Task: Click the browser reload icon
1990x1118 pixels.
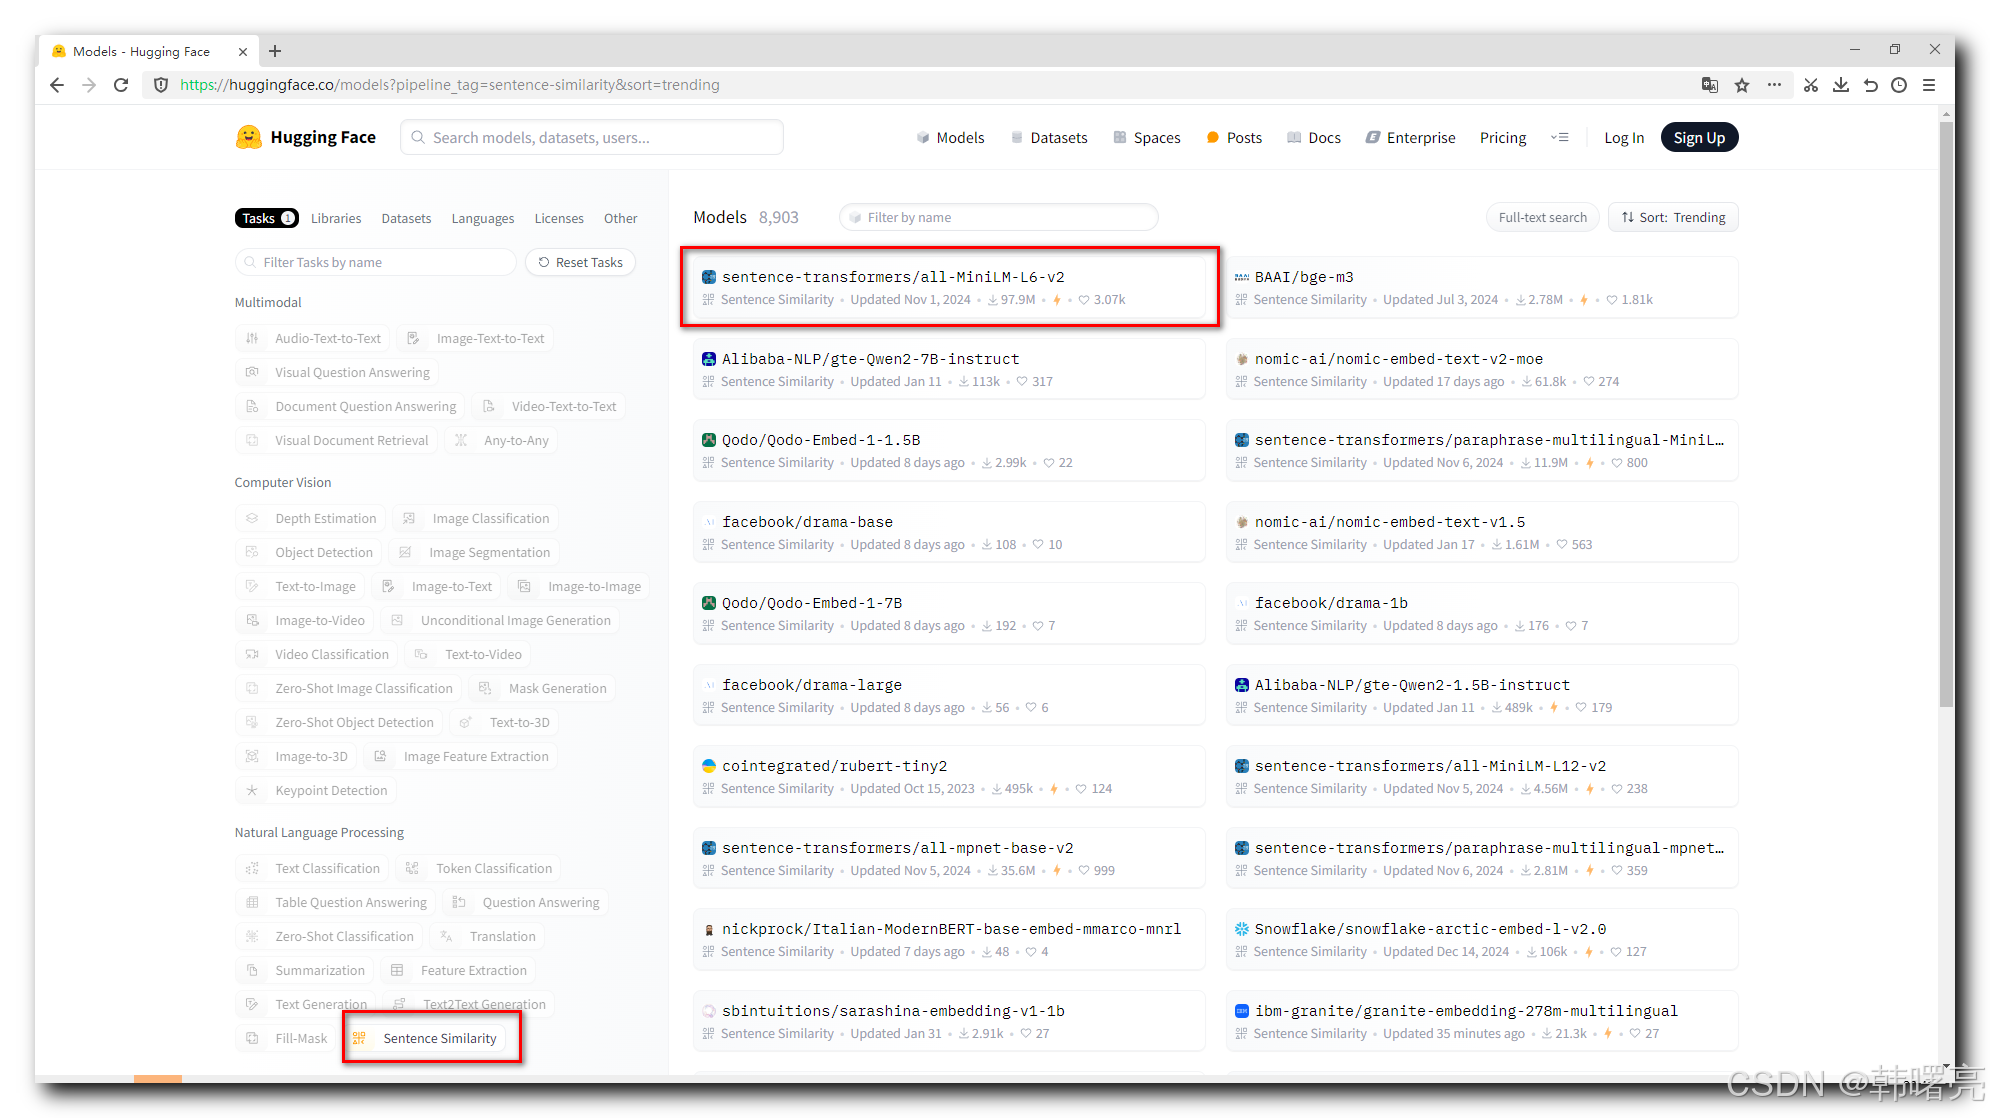Action: (121, 85)
